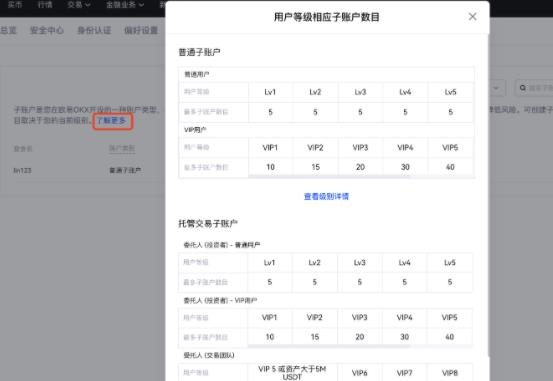Click the horizontal scrollbar under the 普通子账户 VIP table
Screen dimensions: 553x381
point(329,176)
